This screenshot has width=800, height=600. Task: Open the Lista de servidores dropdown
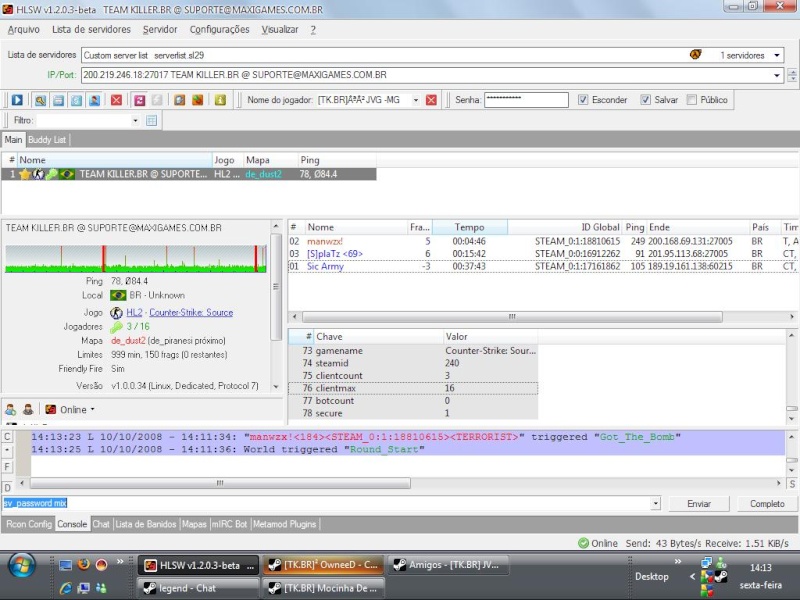click(777, 55)
